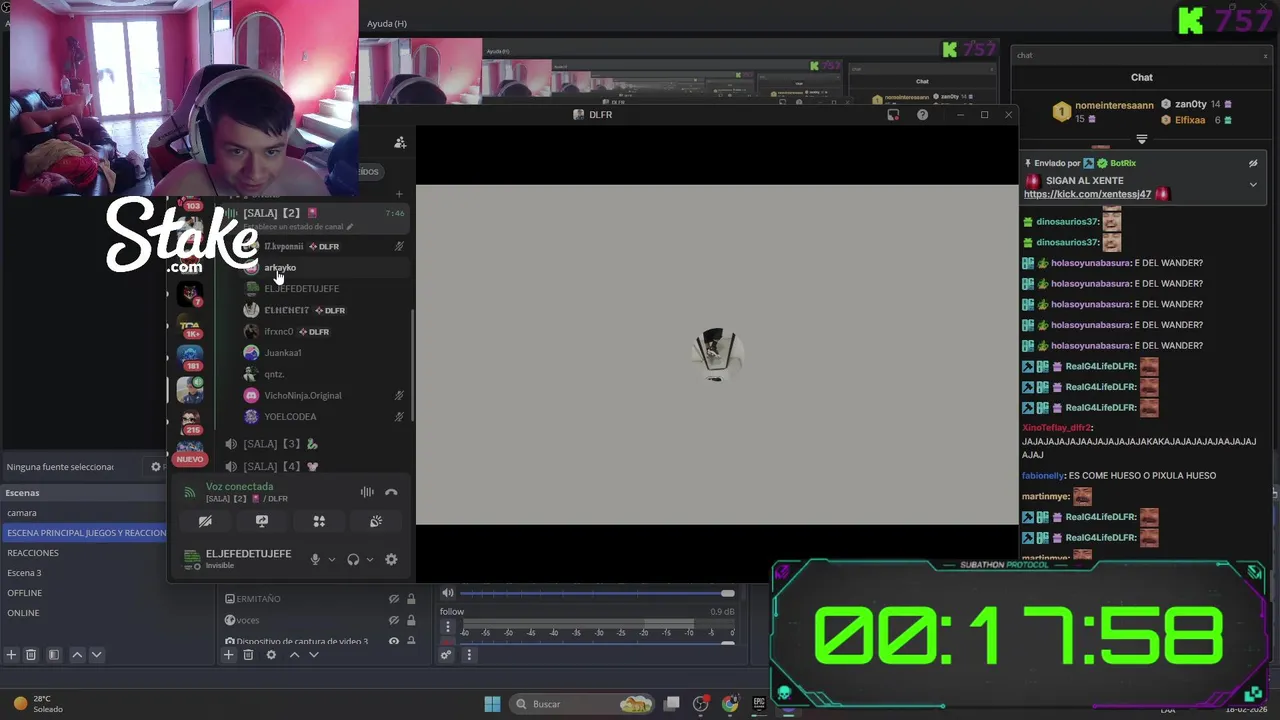Open Task View in the taskbar
Viewport: 1280px width, 720px height.
click(672, 704)
